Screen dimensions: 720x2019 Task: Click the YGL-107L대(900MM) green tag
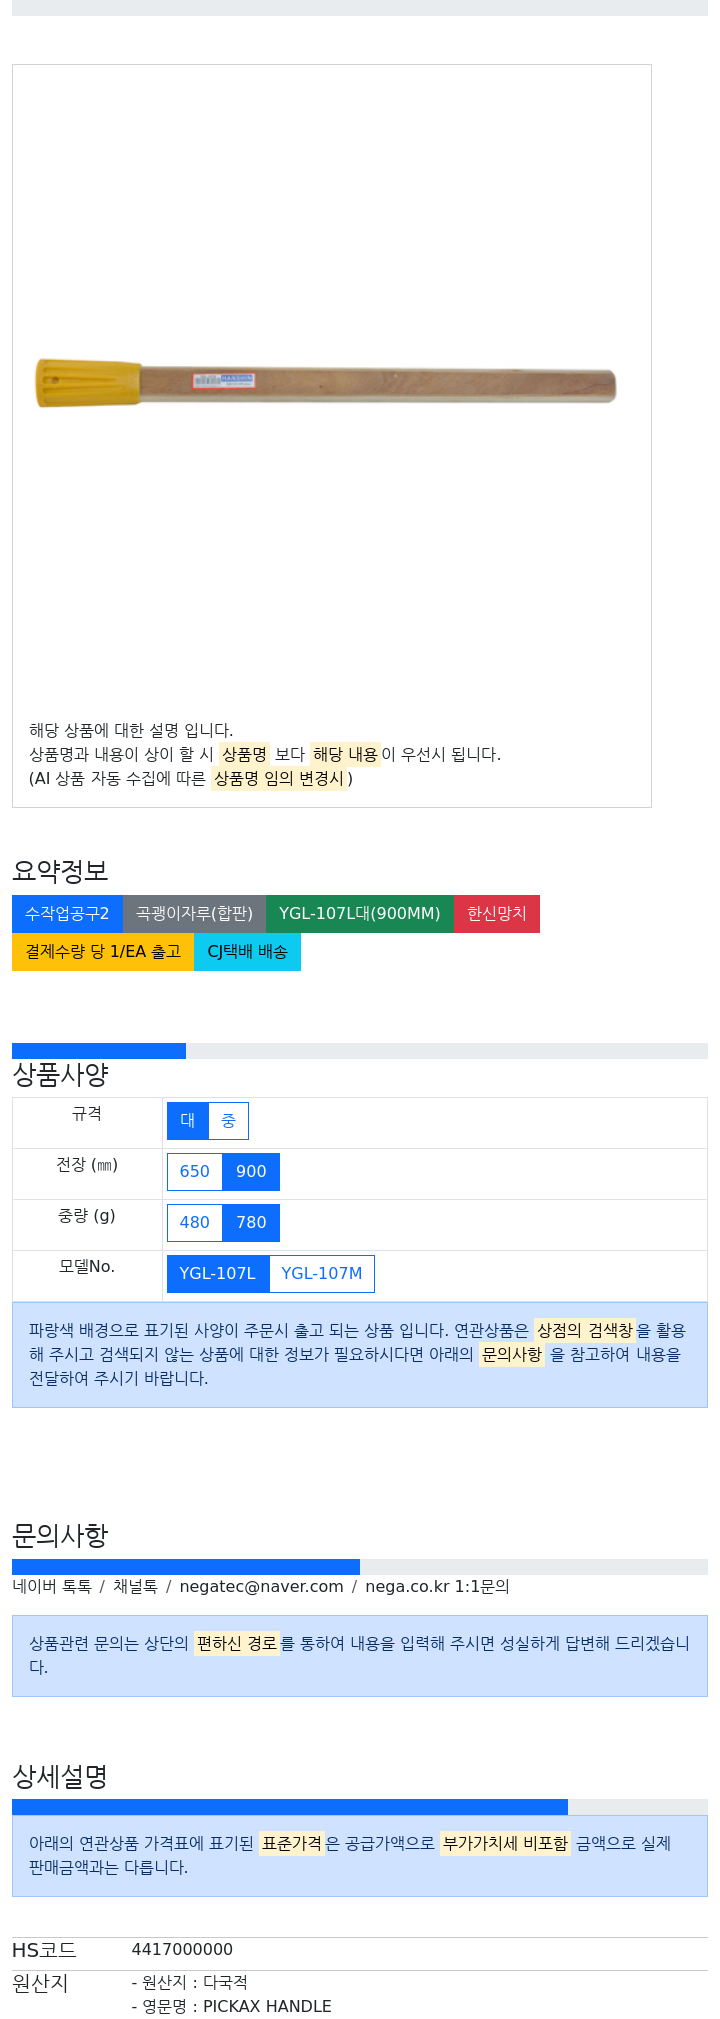pos(359,914)
